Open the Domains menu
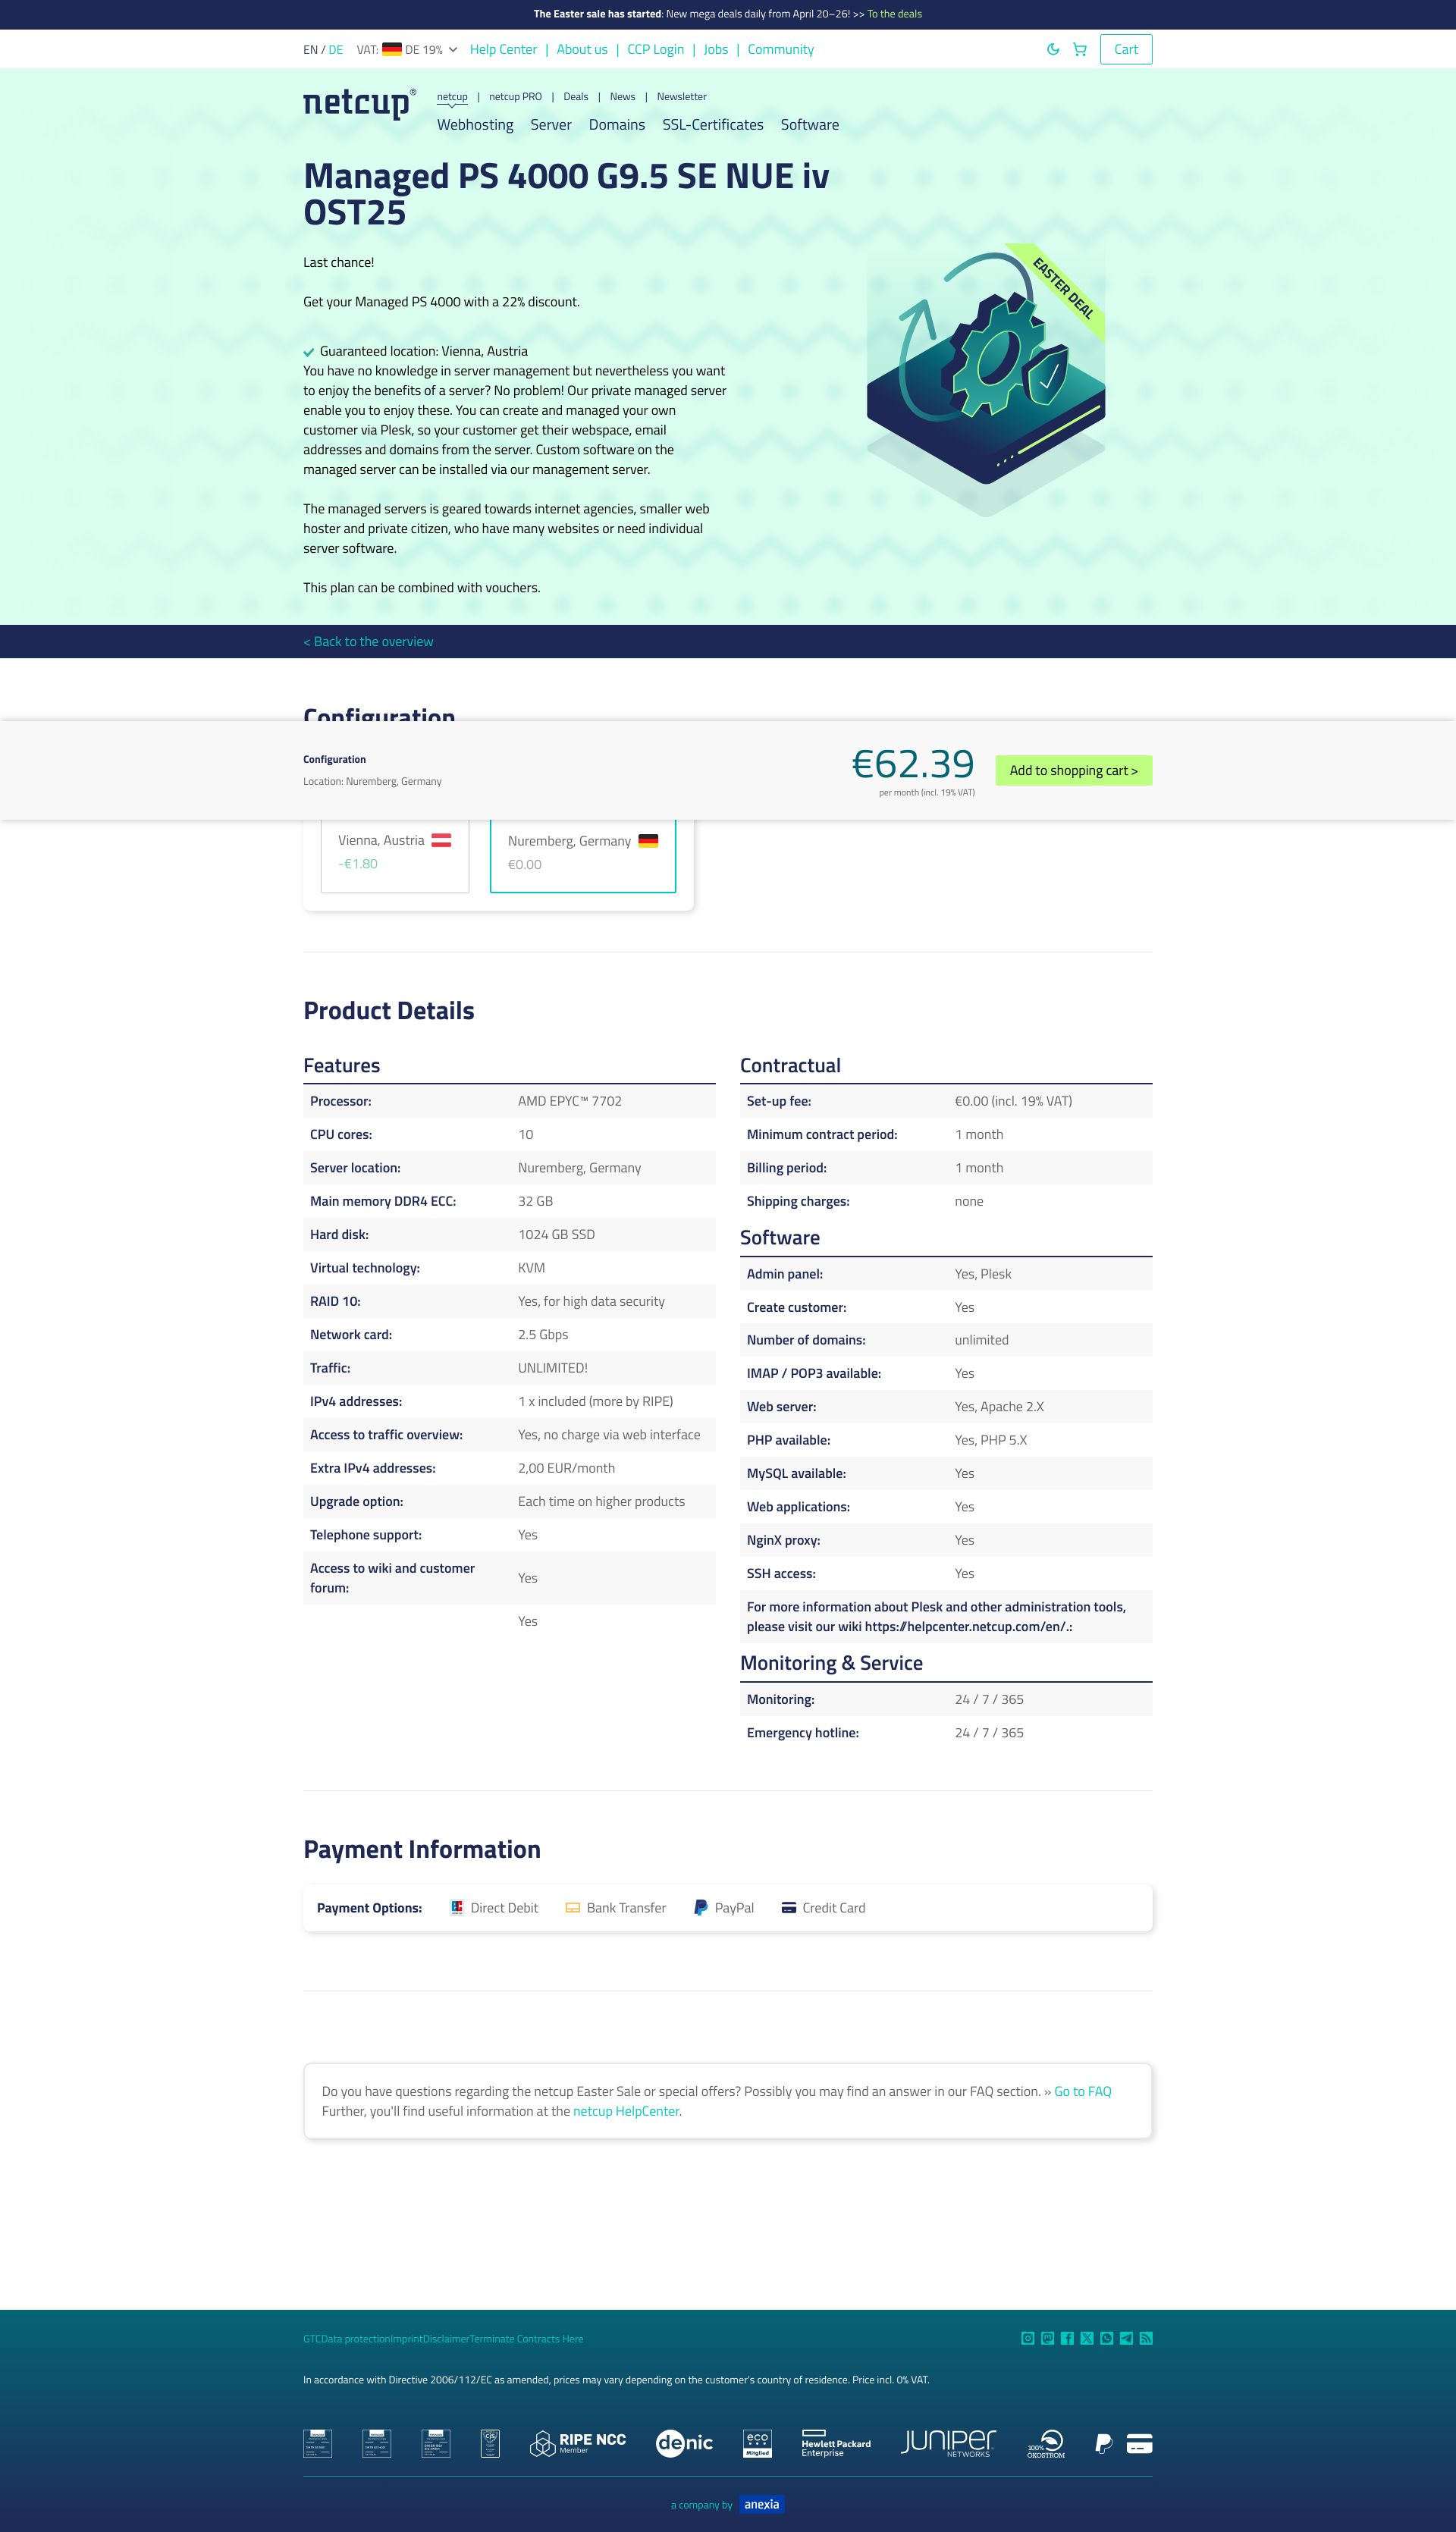 (617, 124)
